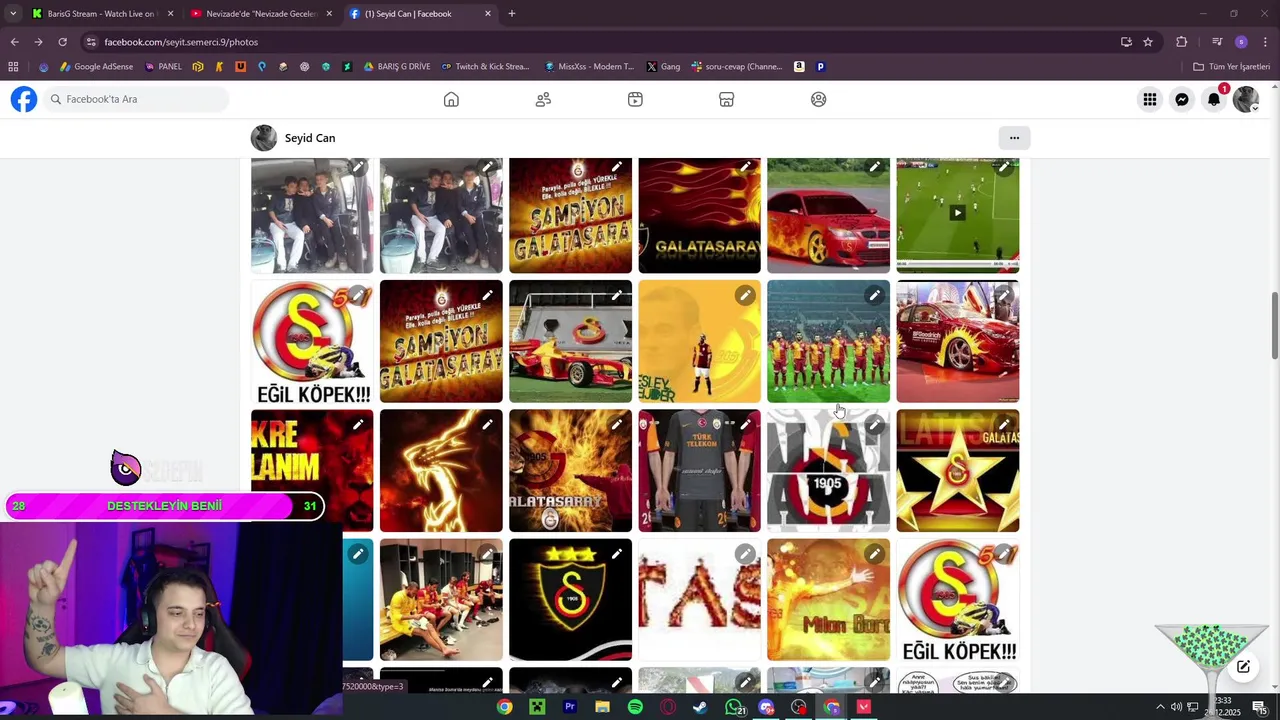Viewport: 1280px width, 720px height.
Task: Click the pencil on the Milan Baros photo
Action: [875, 554]
